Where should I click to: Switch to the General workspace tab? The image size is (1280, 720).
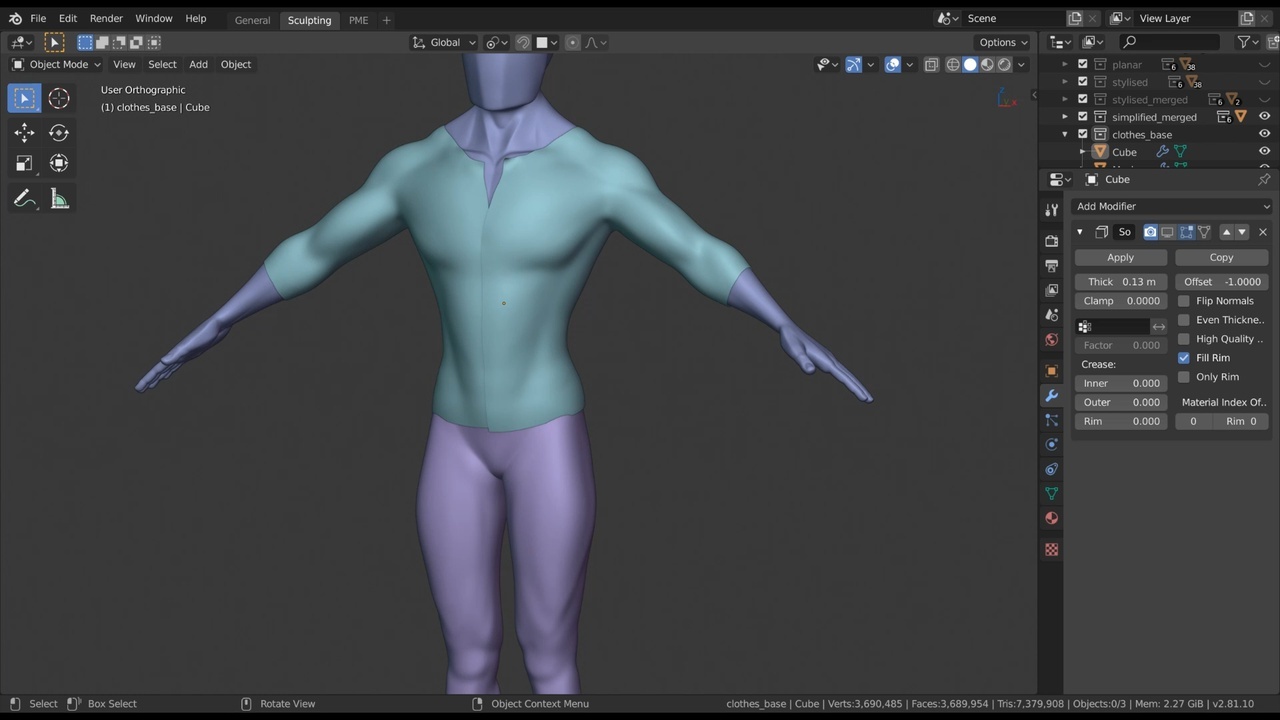[x=252, y=20]
